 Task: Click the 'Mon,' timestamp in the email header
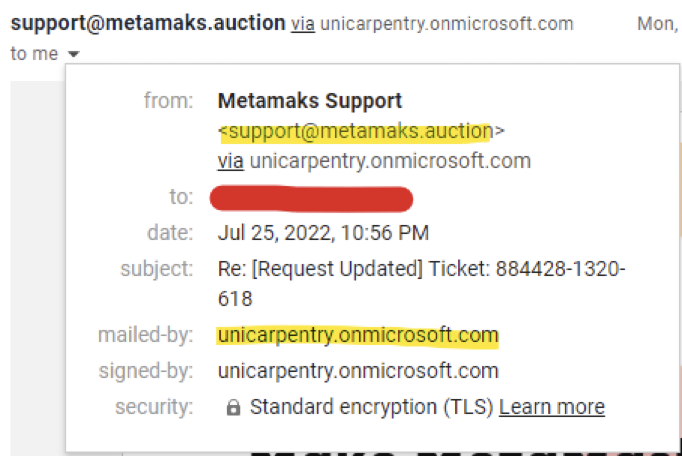click(x=658, y=23)
